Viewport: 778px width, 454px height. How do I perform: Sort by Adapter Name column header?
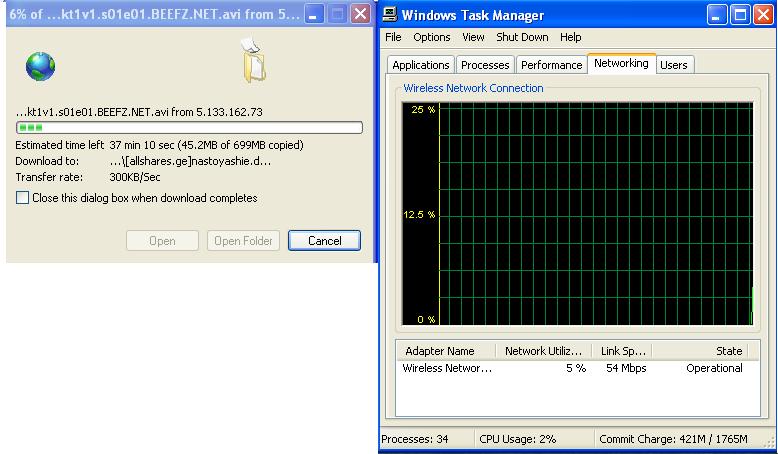pyautogui.click(x=446, y=351)
